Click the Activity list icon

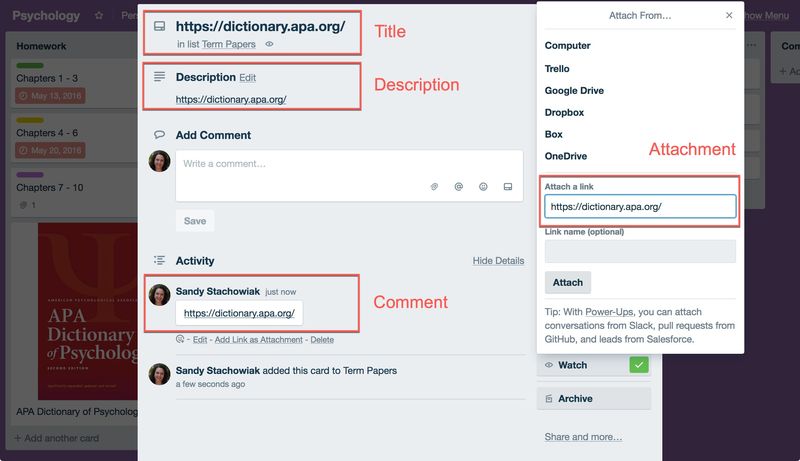(x=159, y=260)
